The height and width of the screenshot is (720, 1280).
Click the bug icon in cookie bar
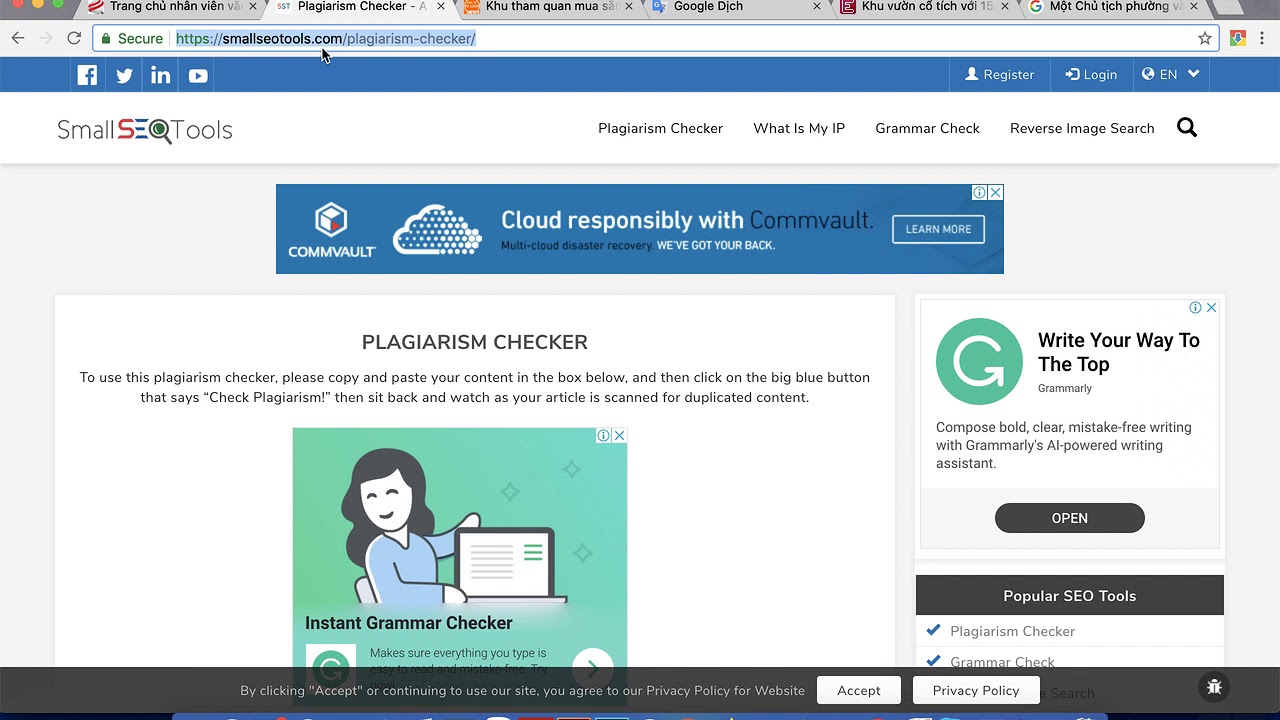pyautogui.click(x=1214, y=687)
